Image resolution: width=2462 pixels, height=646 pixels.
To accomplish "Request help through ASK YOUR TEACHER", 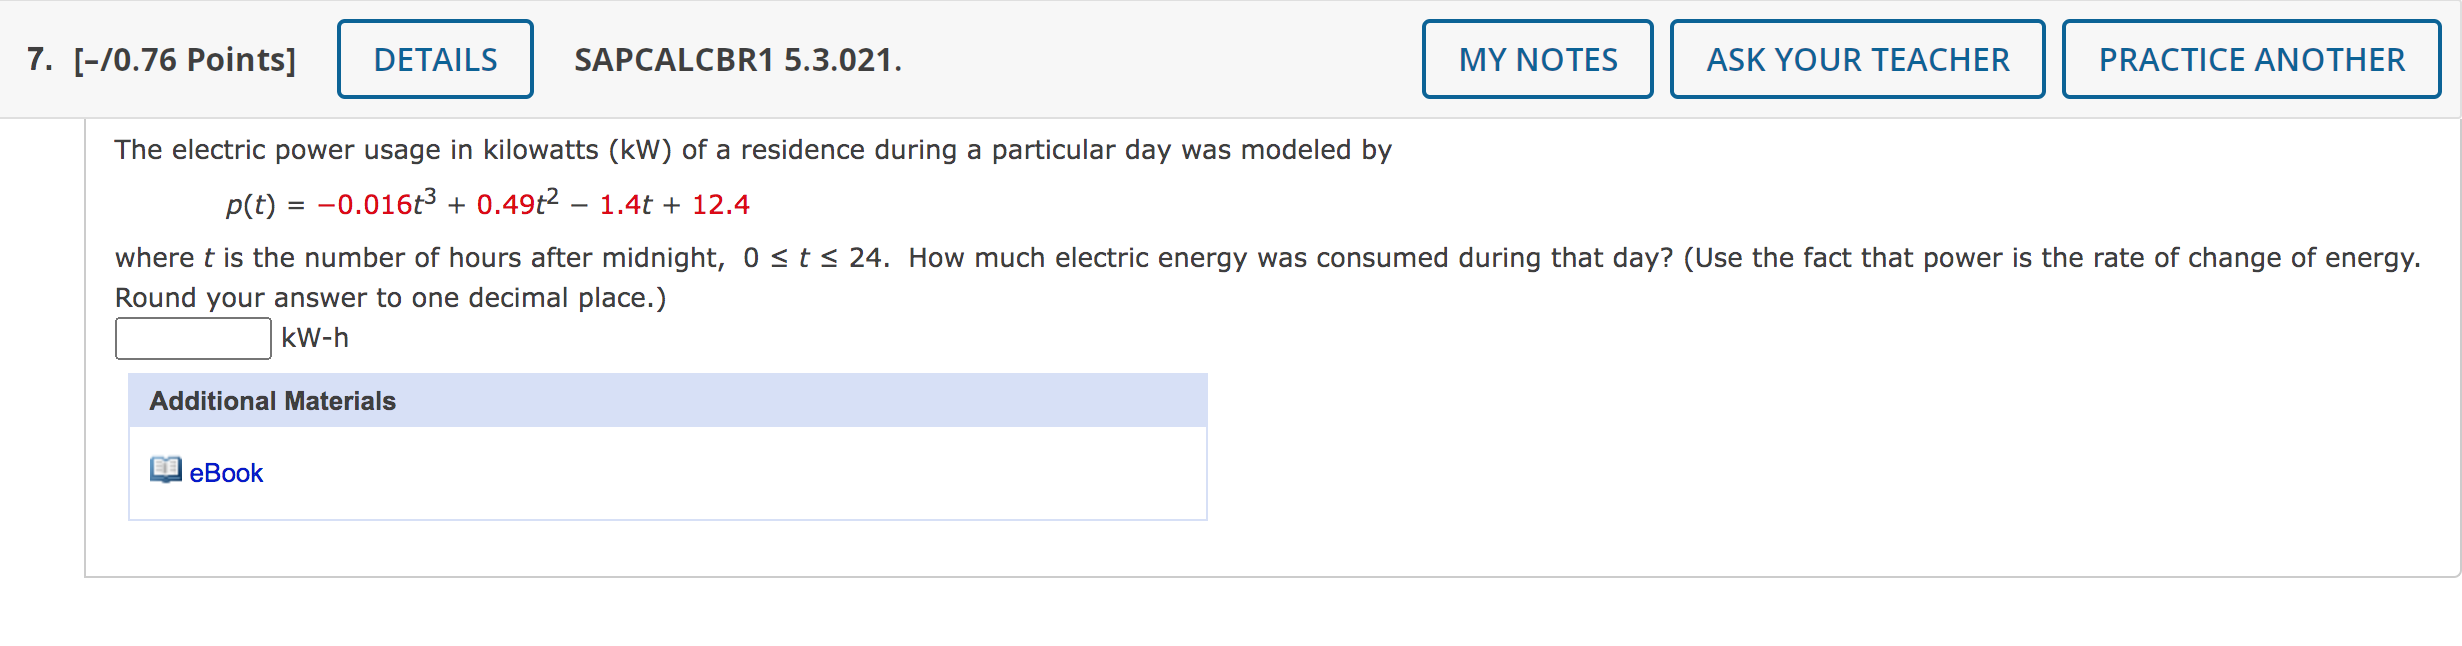I will pos(1857,59).
